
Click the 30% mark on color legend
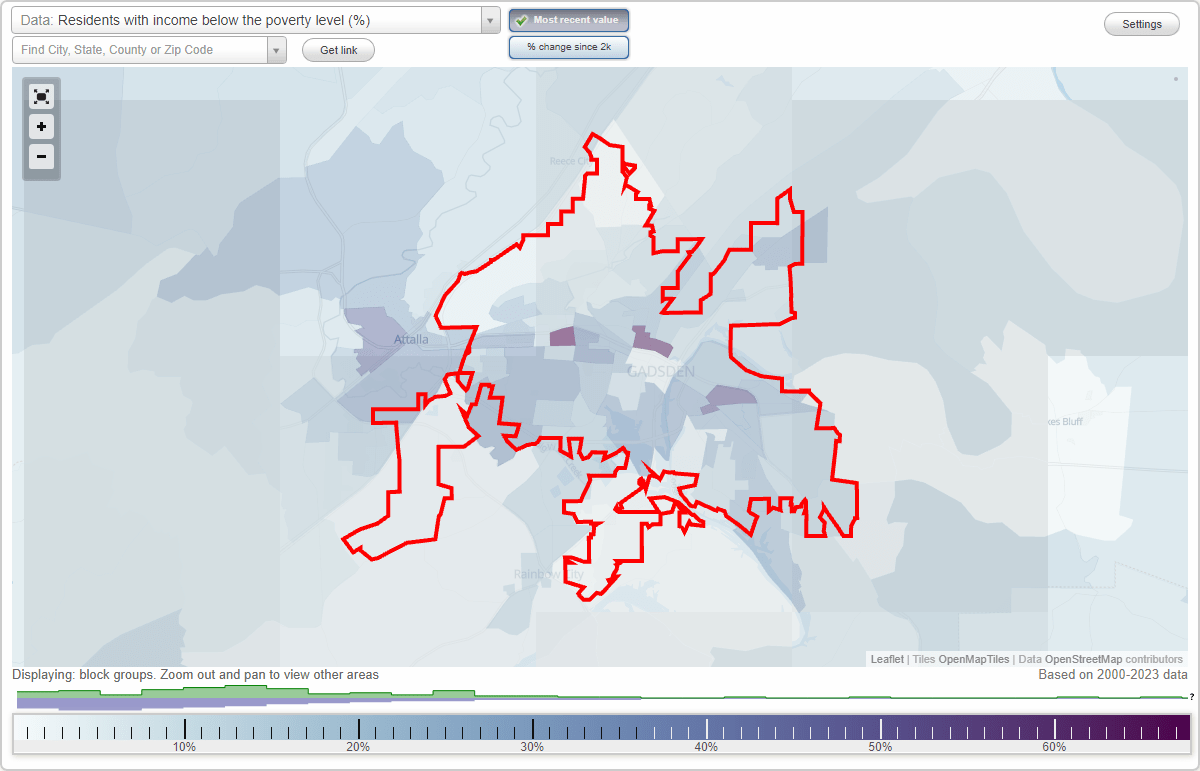pos(533,729)
